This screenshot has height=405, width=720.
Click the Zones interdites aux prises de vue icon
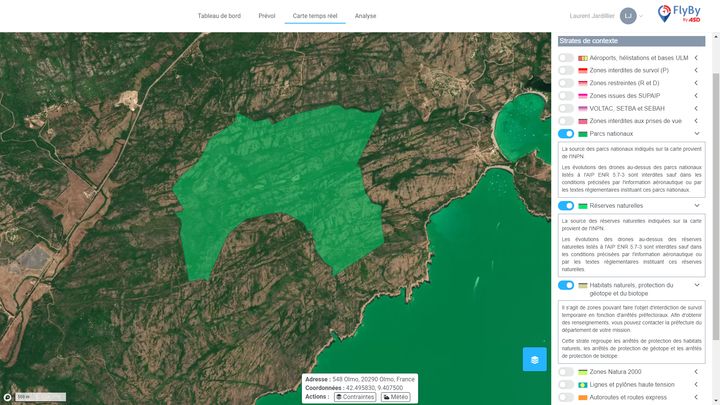click(x=583, y=121)
